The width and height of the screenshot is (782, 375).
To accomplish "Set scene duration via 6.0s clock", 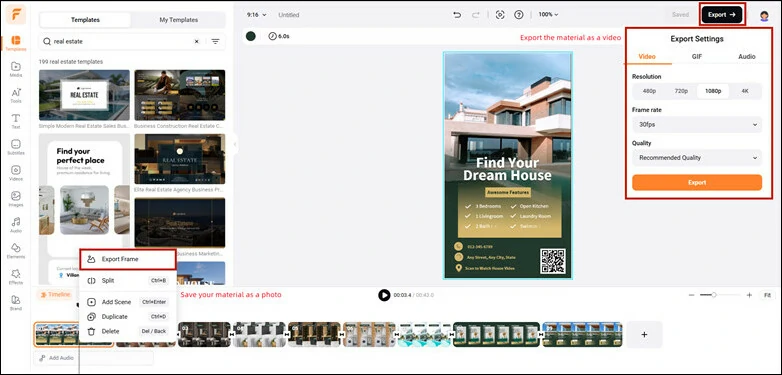I will tap(279, 36).
